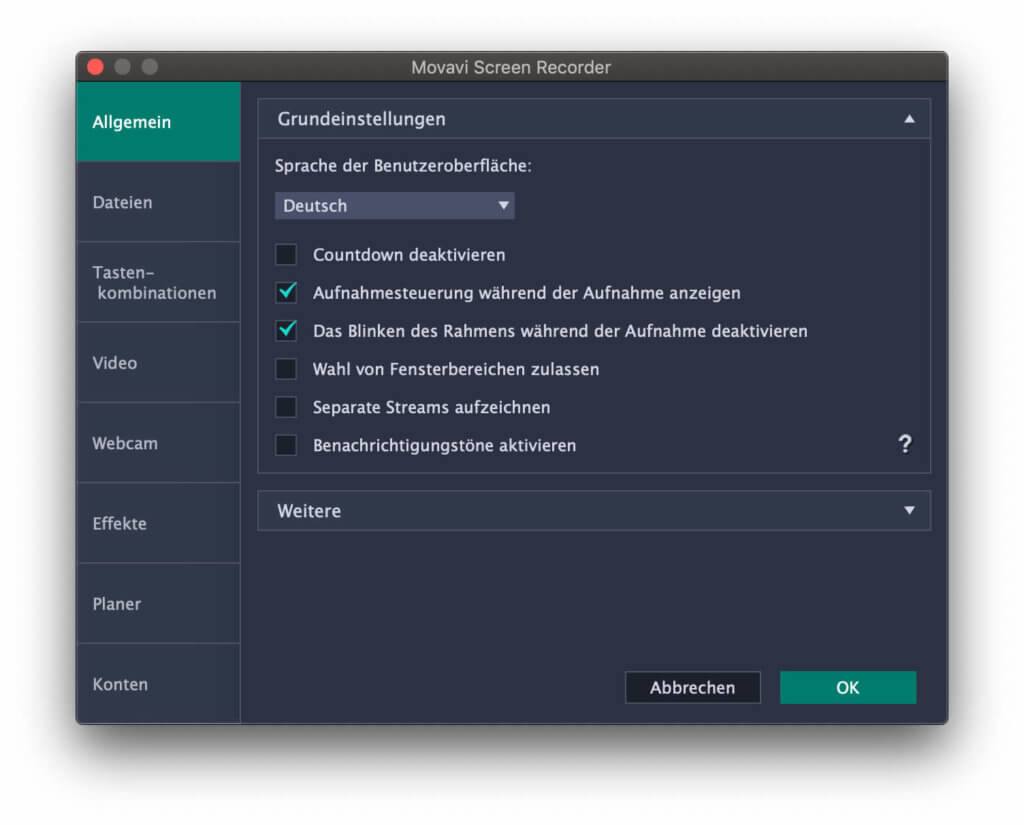Enable Countdown deaktivieren
1024x825 pixels.
tap(286, 255)
